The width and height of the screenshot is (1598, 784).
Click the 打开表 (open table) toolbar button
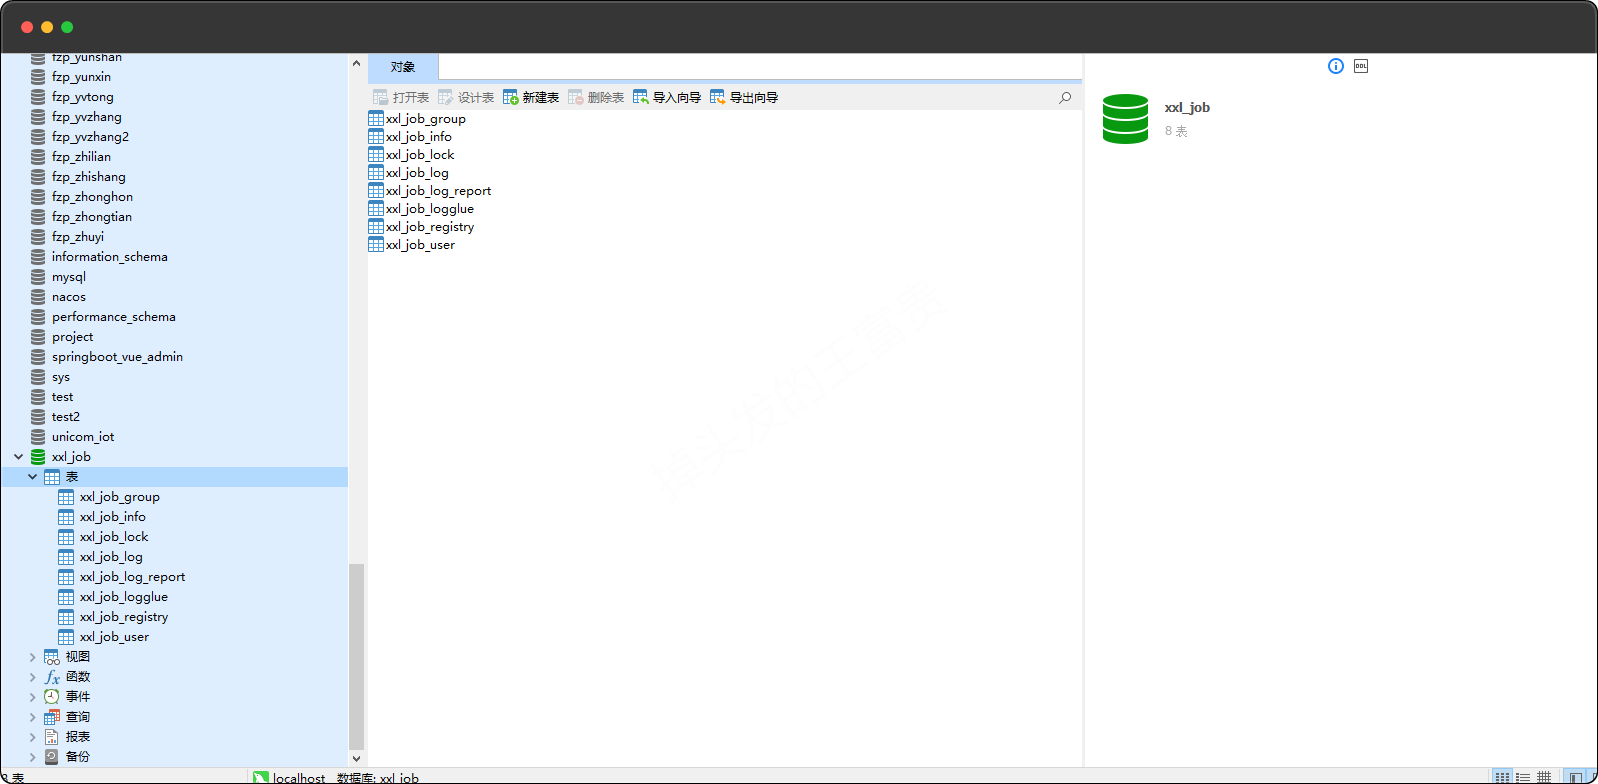(x=401, y=97)
